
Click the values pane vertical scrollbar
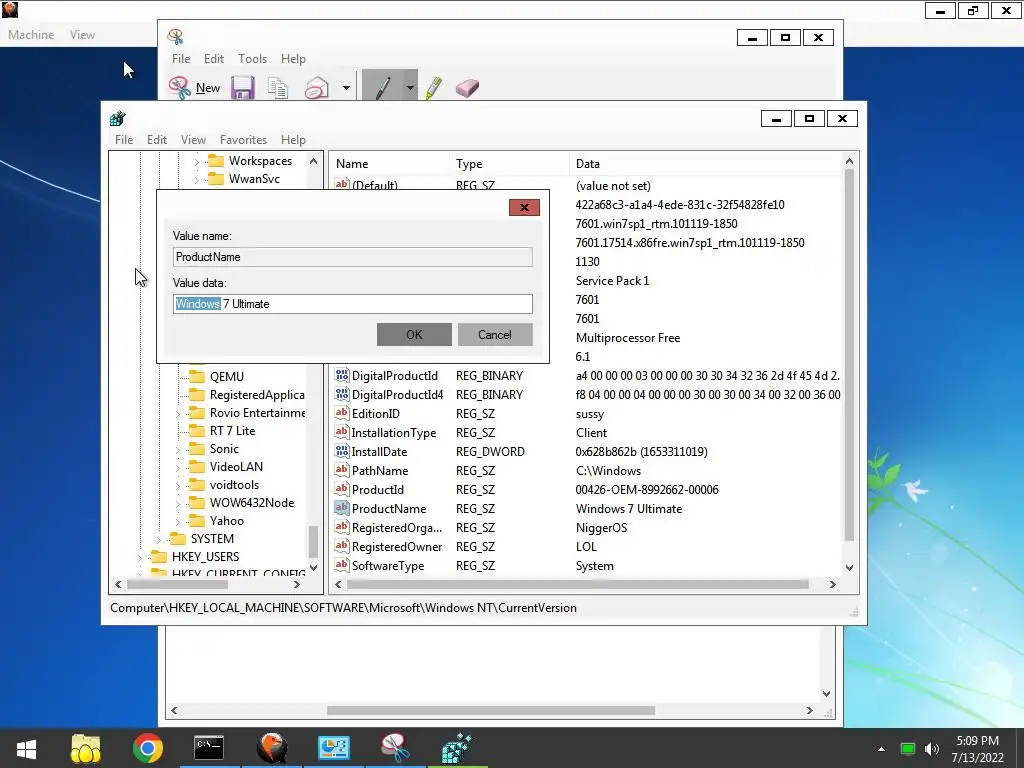click(849, 356)
